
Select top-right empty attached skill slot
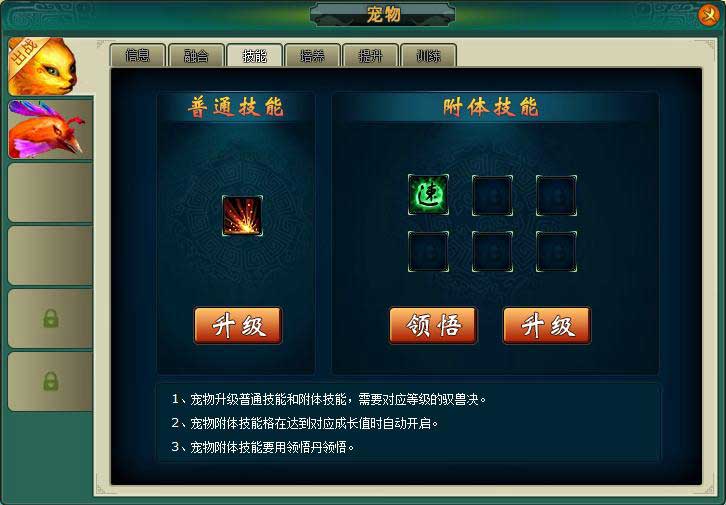coord(556,195)
